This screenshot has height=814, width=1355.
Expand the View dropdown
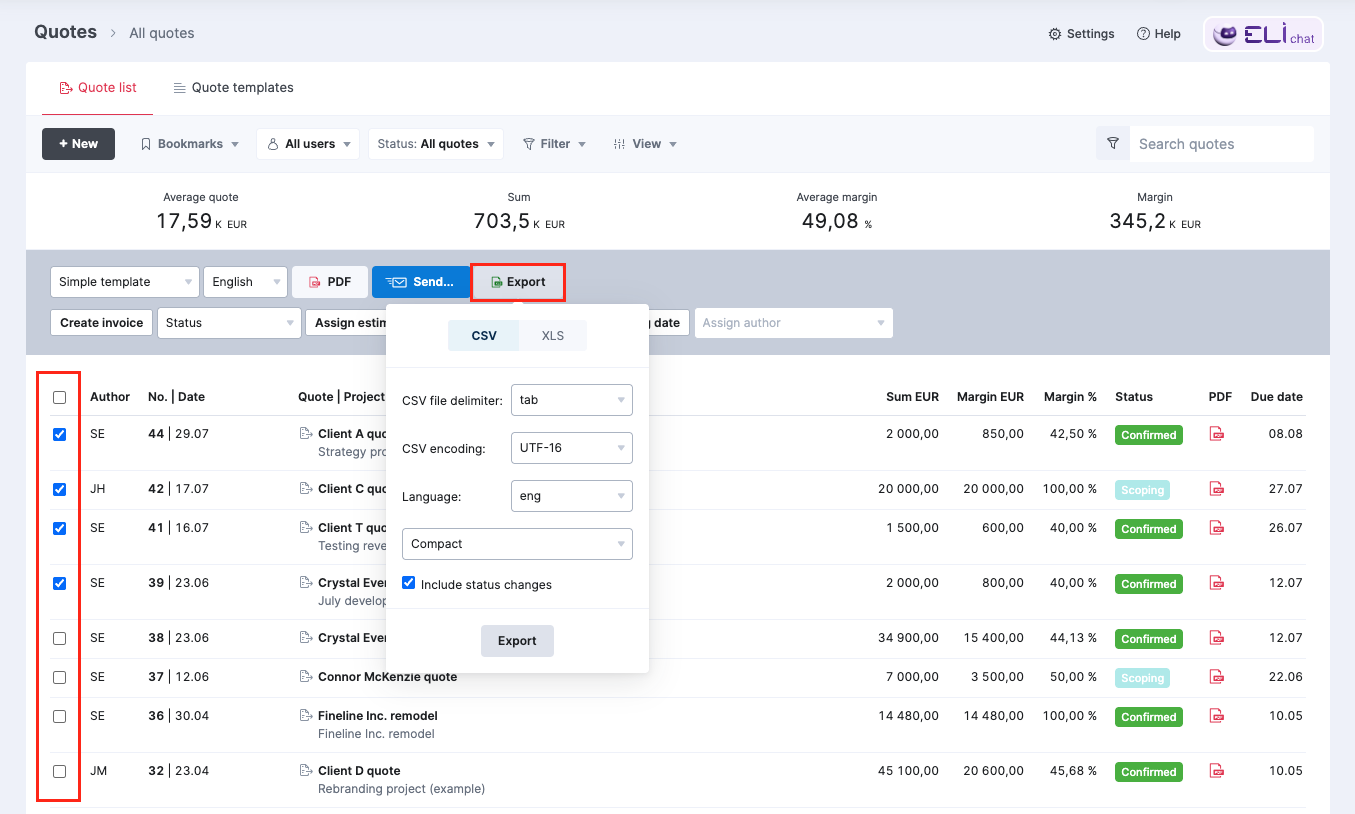tap(645, 144)
